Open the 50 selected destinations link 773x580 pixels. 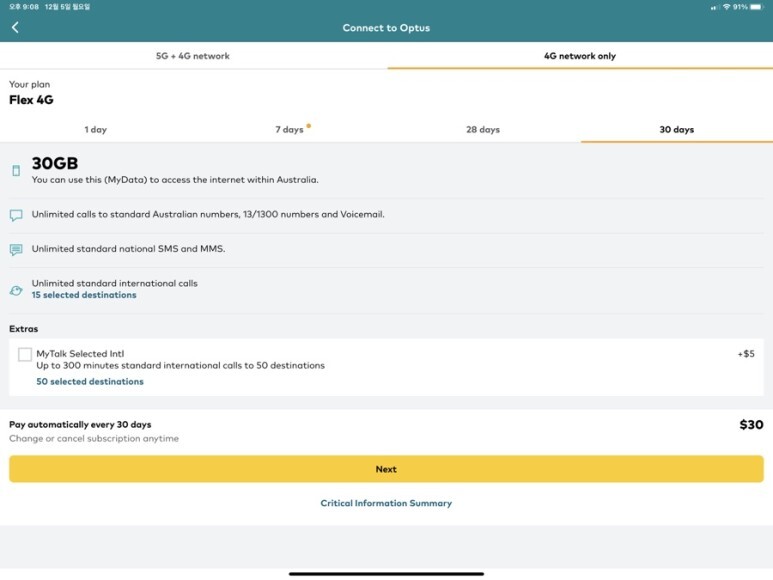pos(90,381)
